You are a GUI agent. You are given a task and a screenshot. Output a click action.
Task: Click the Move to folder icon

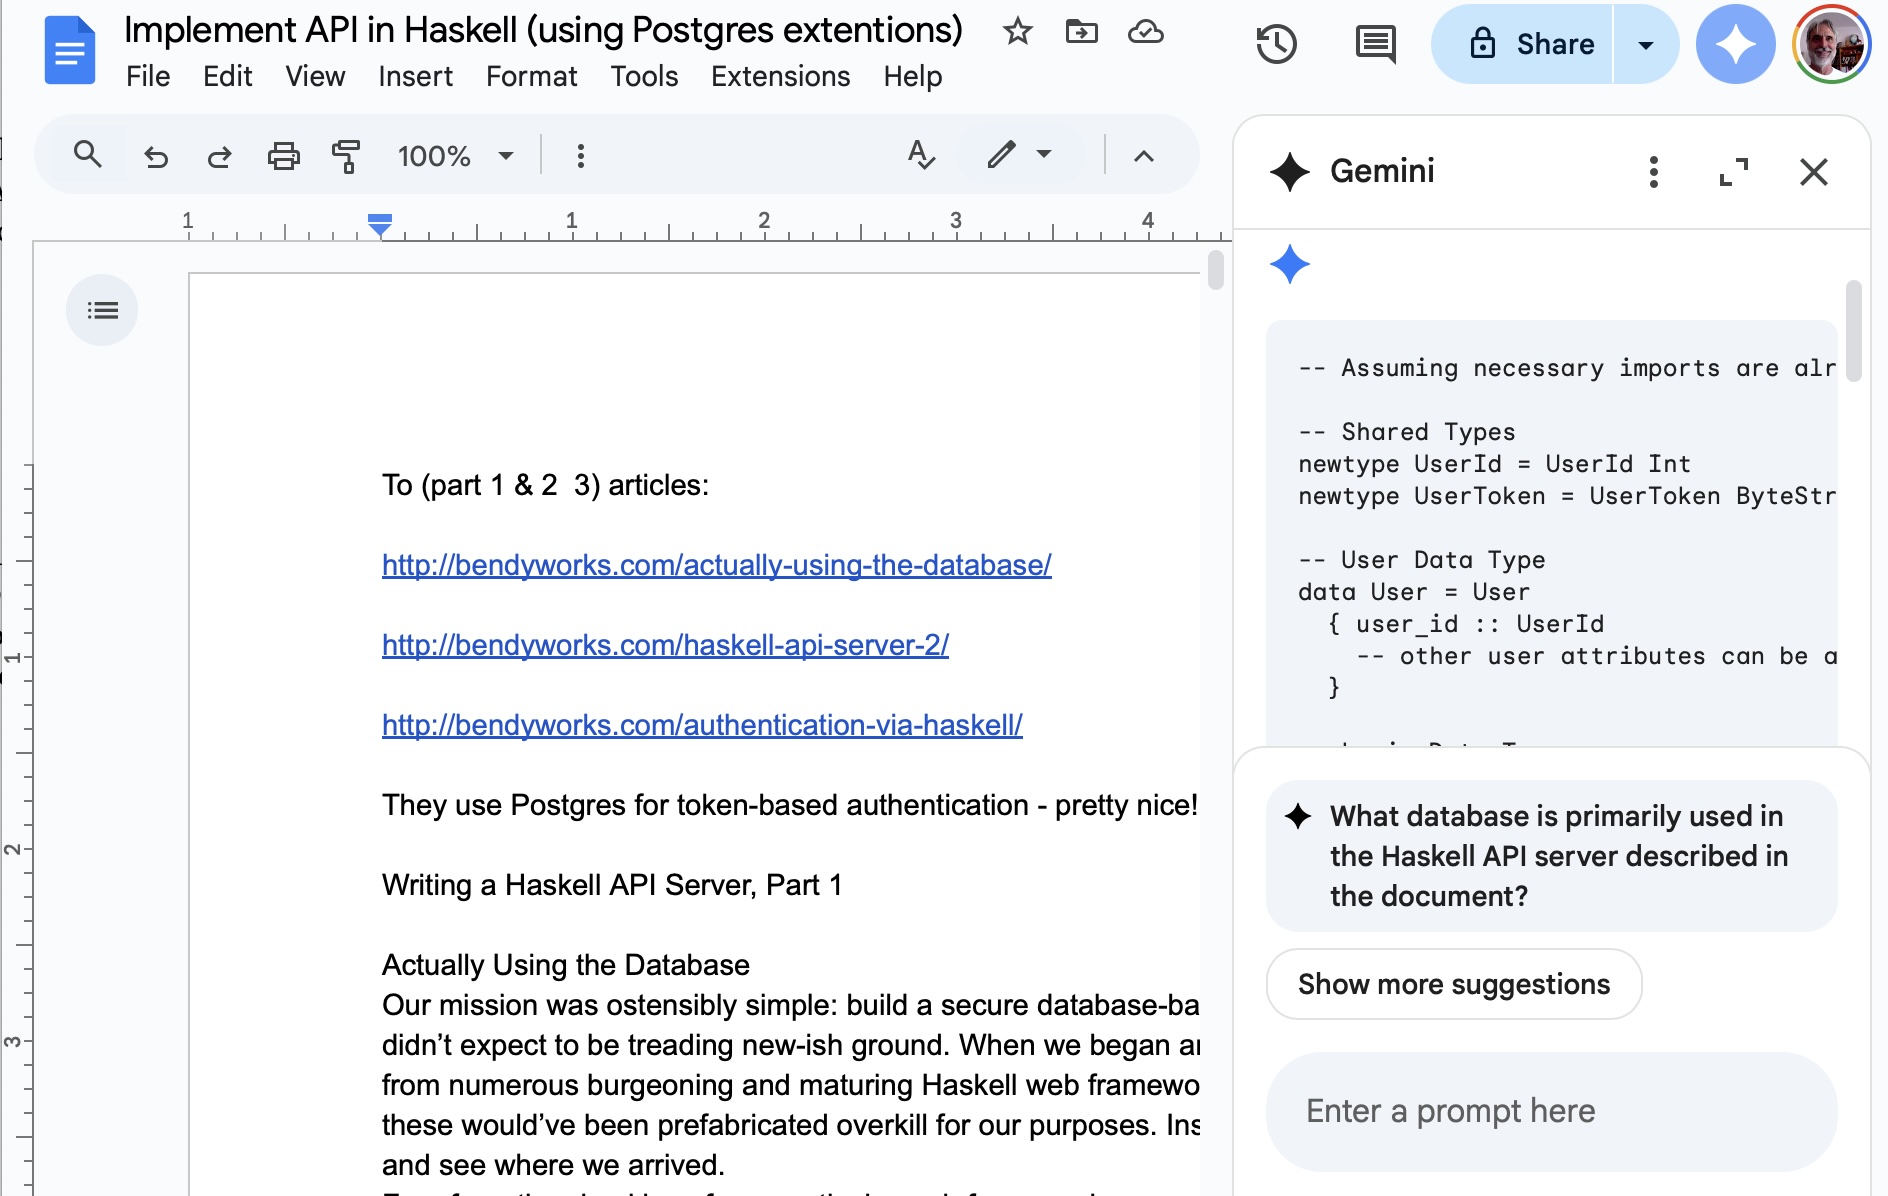(x=1082, y=31)
